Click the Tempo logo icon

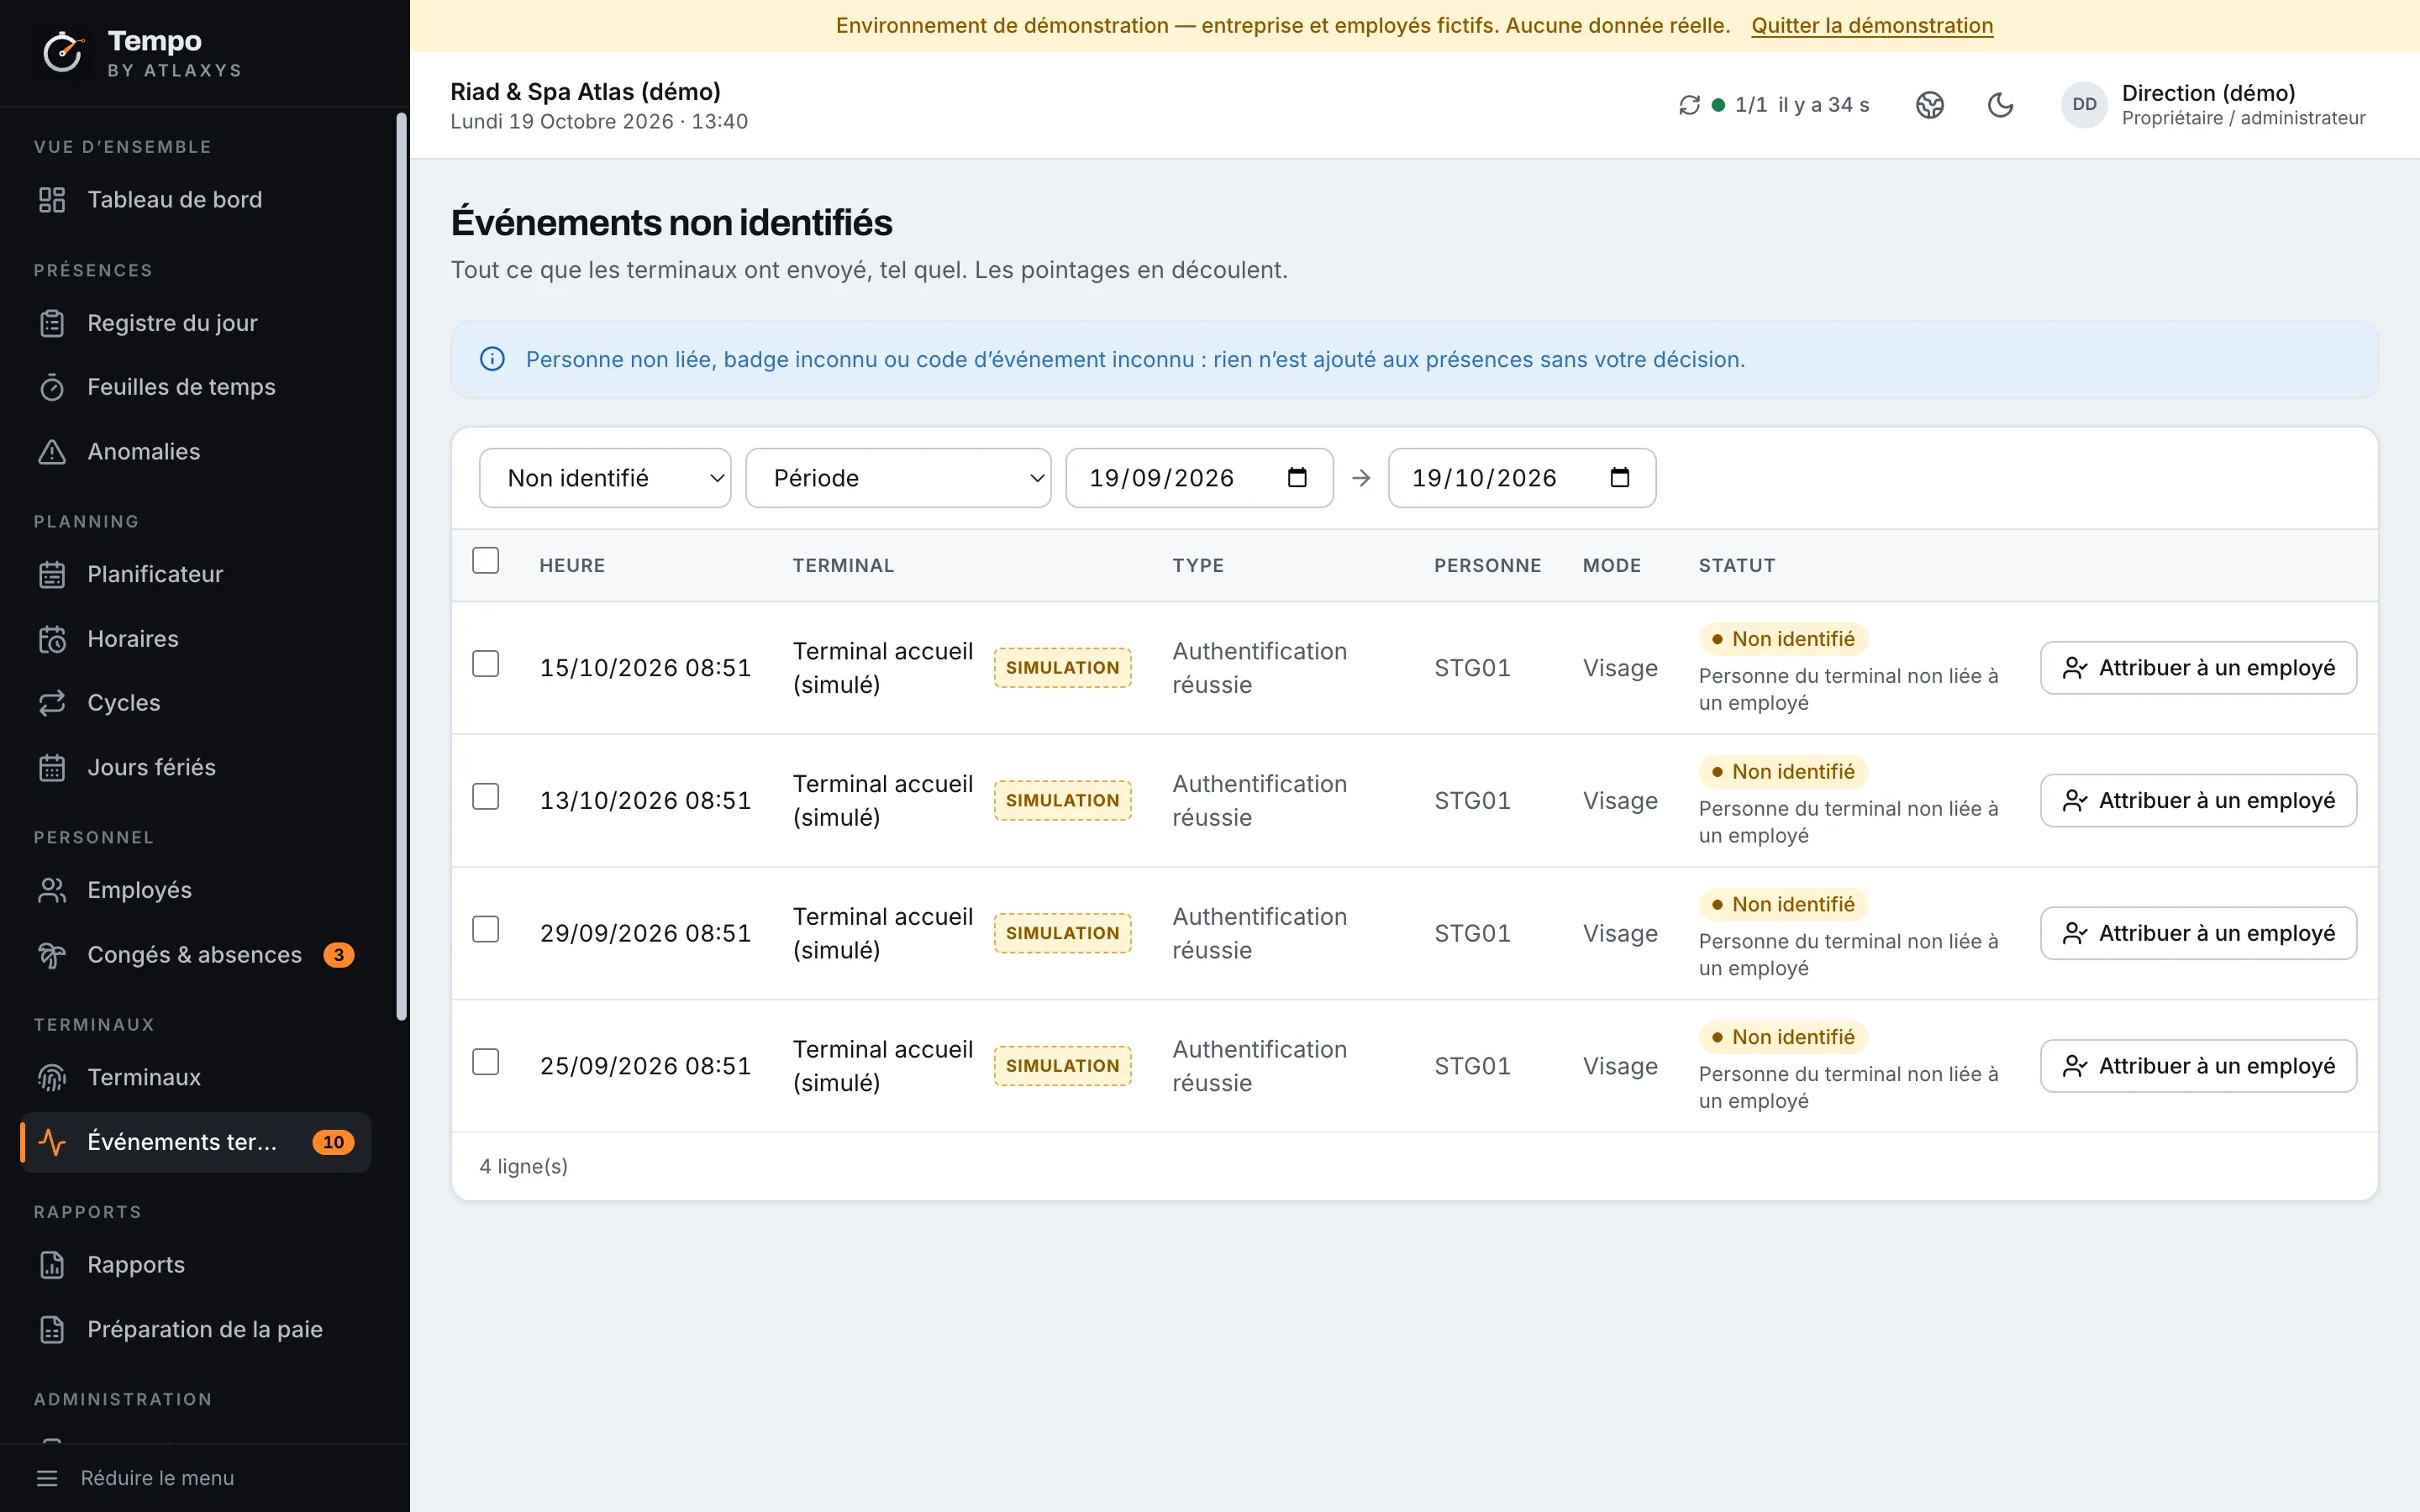[63, 52]
